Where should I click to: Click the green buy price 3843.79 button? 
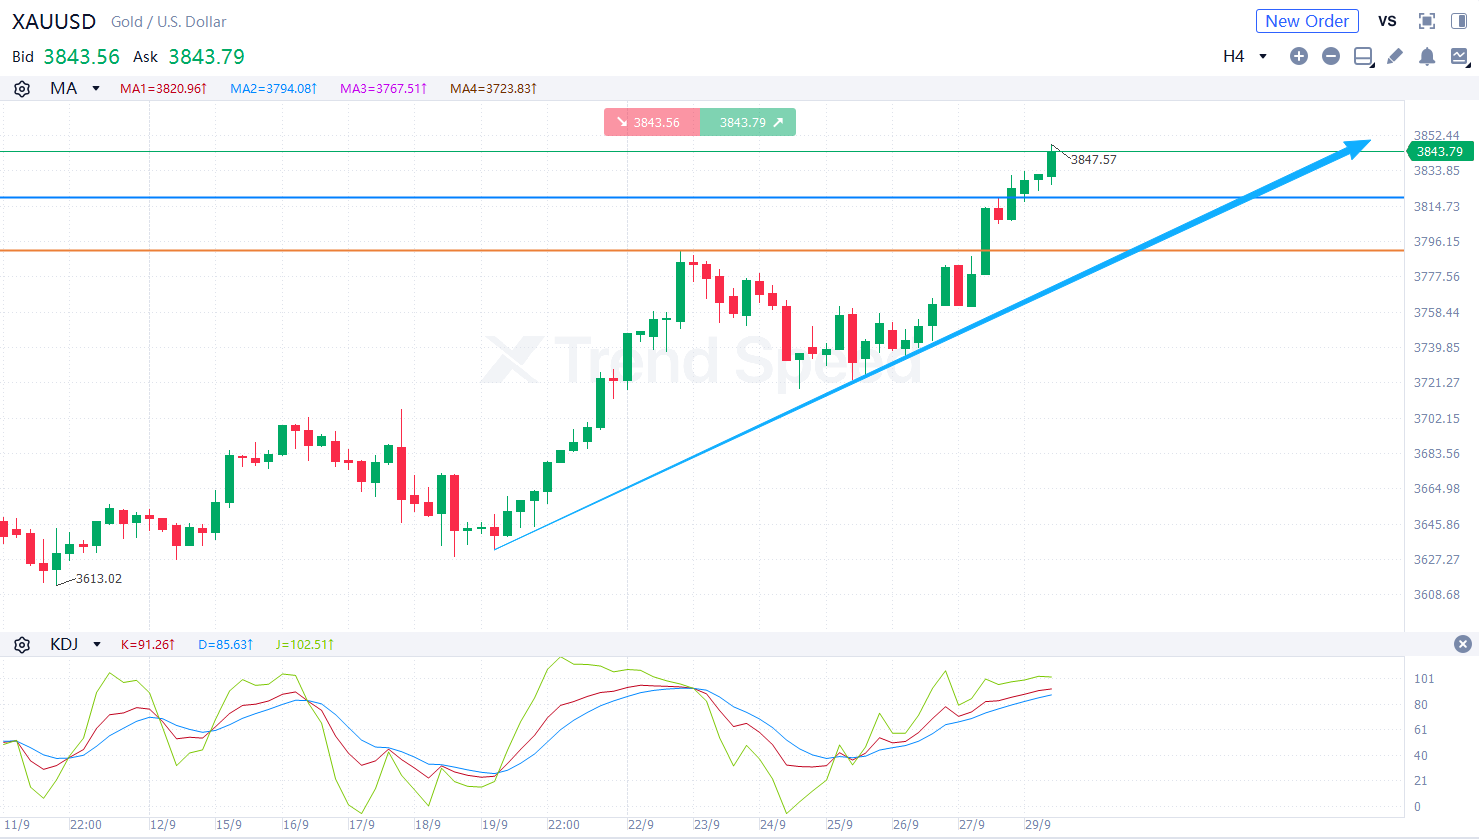[x=748, y=122]
